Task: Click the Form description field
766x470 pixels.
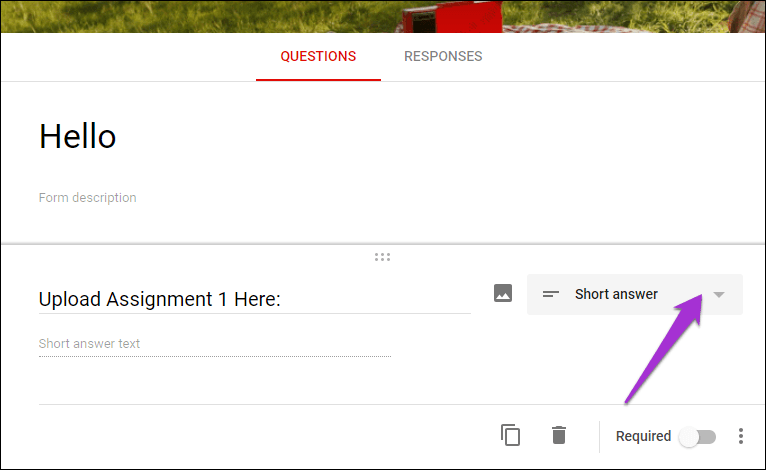Action: click(x=87, y=198)
